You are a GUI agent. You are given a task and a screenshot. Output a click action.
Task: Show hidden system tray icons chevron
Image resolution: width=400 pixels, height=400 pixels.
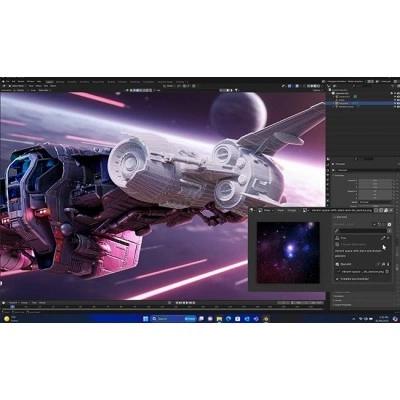click(354, 319)
